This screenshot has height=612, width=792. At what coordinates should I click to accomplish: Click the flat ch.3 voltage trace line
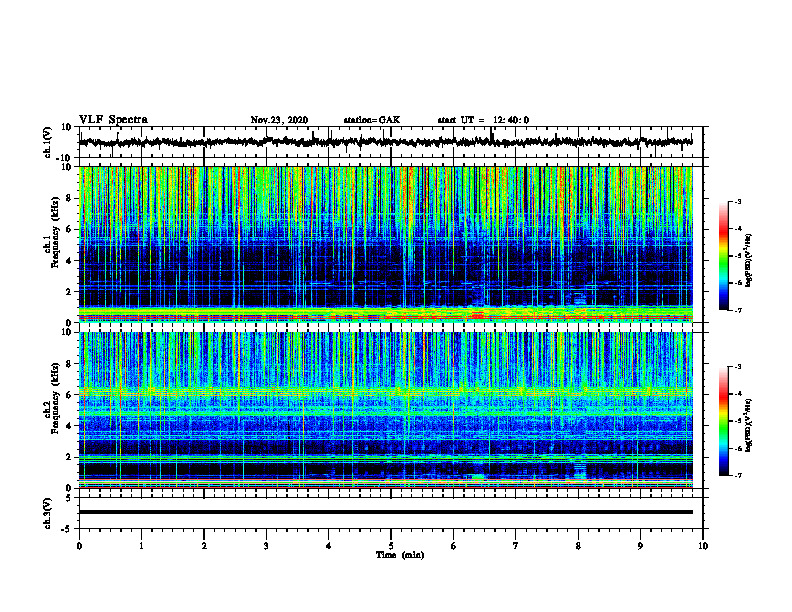(x=385, y=512)
